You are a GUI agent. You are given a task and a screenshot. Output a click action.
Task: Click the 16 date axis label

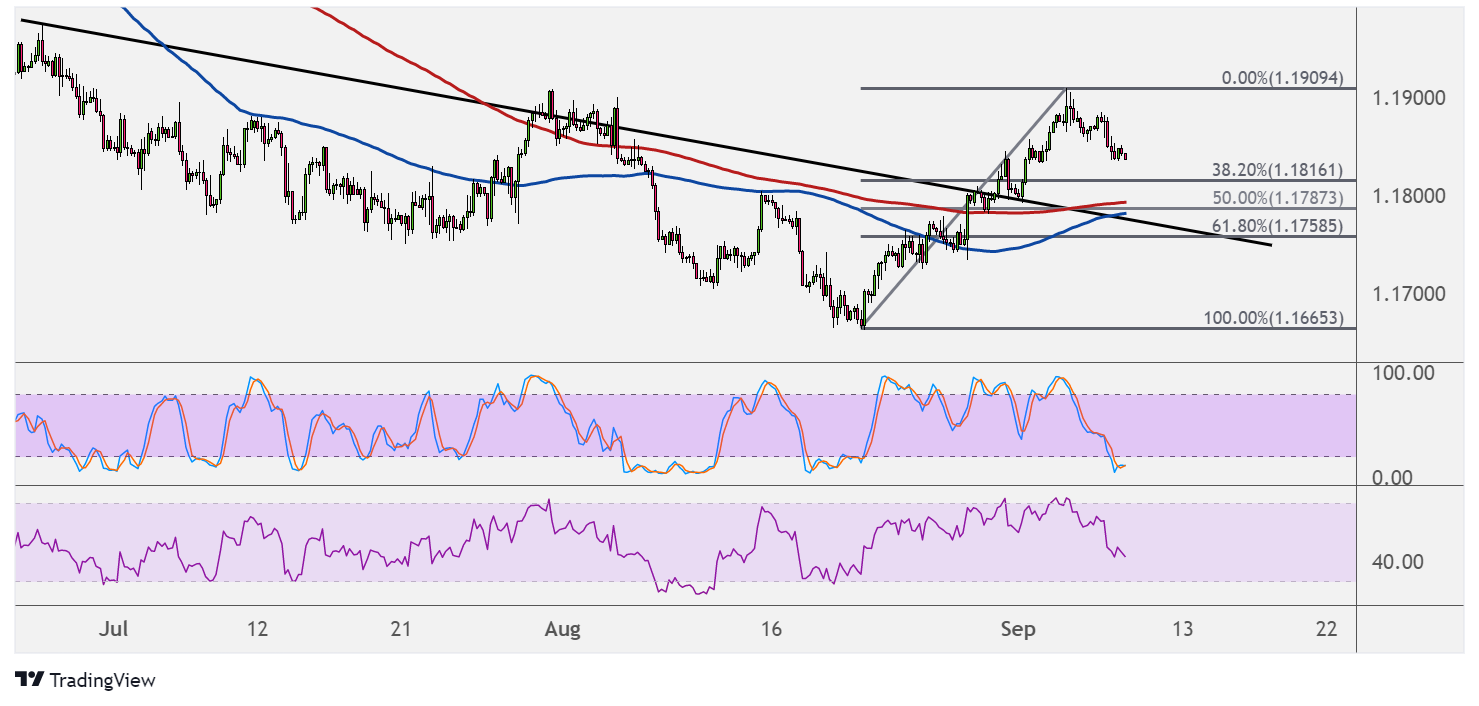pyautogui.click(x=770, y=629)
